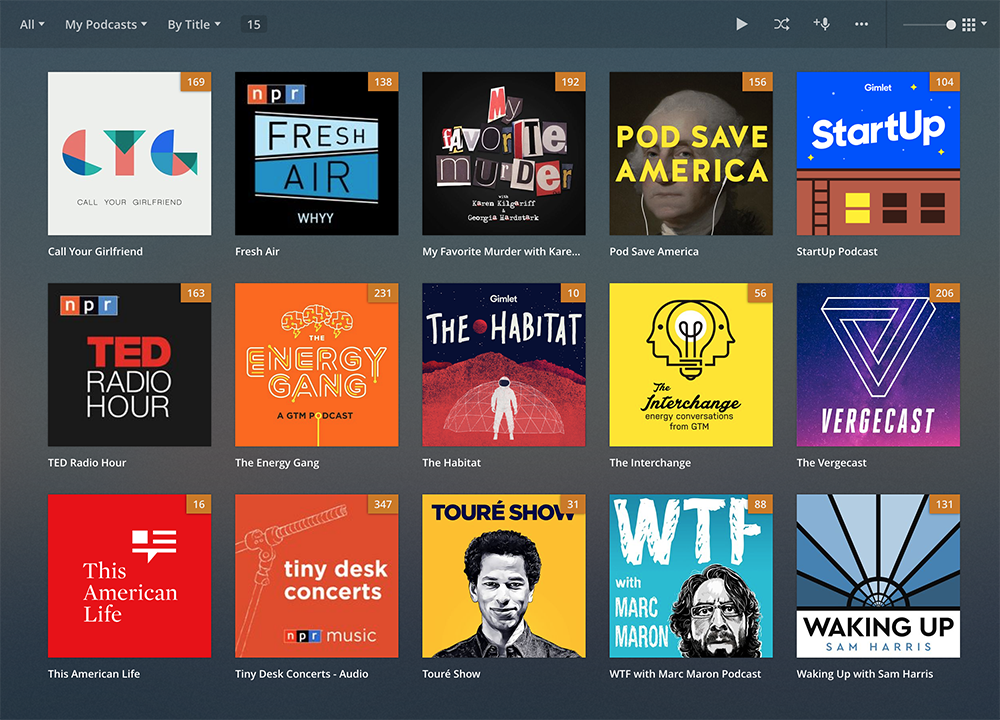
Task: Open The Energy Gang title link
Action: coord(278,463)
